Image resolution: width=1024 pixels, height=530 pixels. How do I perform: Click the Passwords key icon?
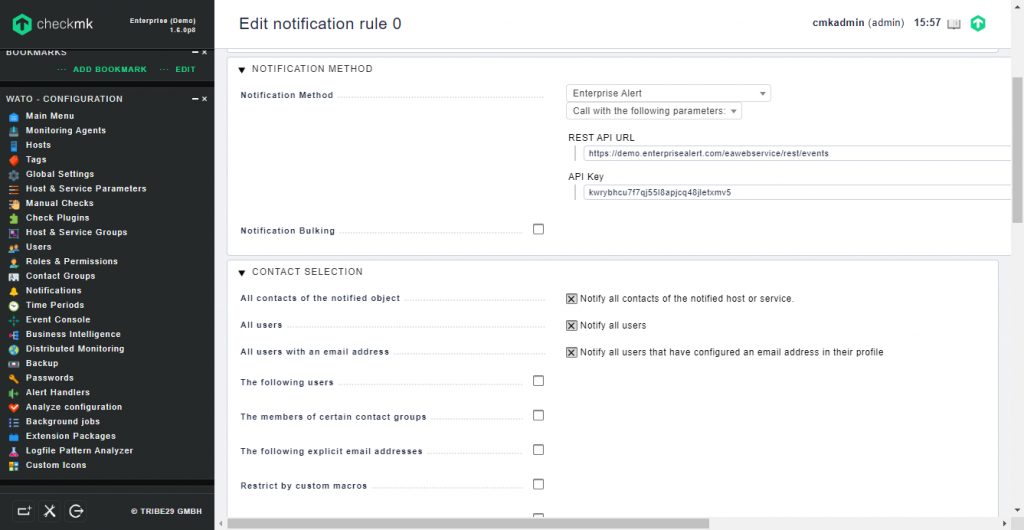point(14,379)
